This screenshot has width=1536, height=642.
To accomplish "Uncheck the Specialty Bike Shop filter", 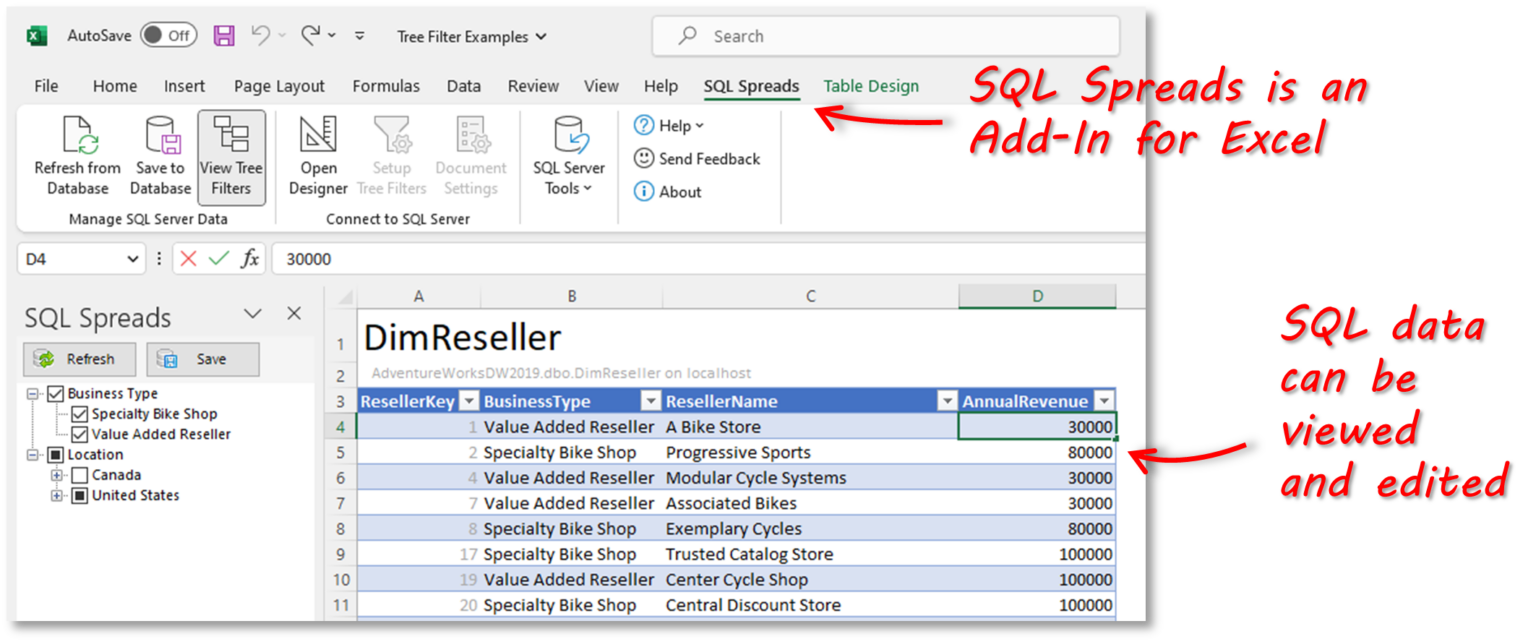I will tap(78, 413).
